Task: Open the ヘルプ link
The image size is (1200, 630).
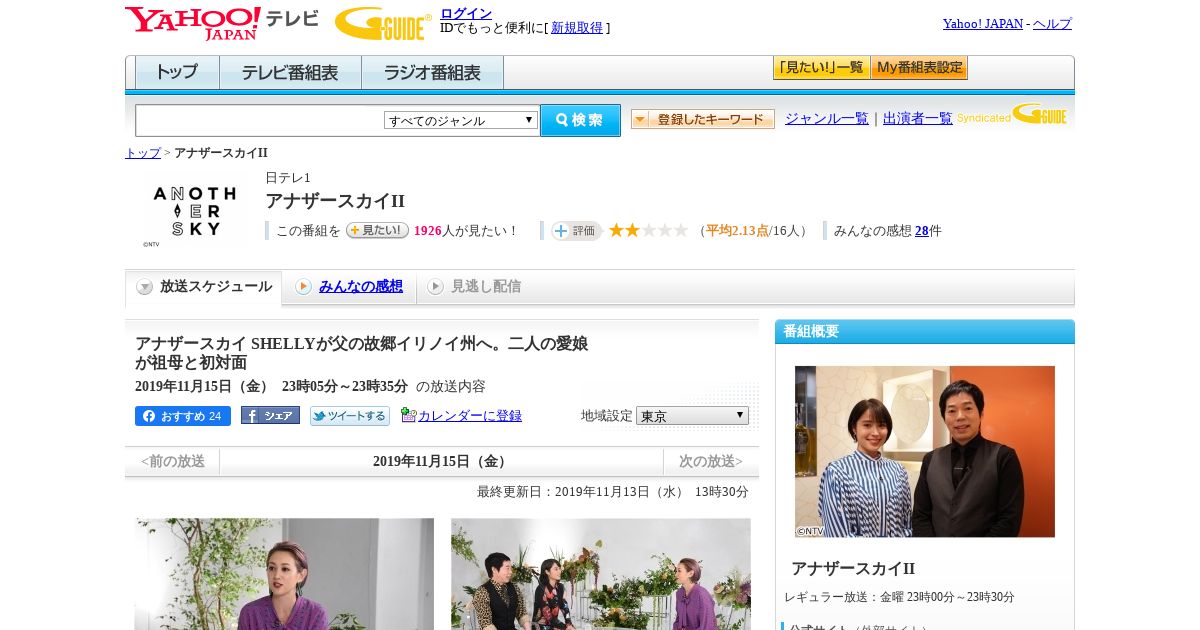Action: (1052, 23)
